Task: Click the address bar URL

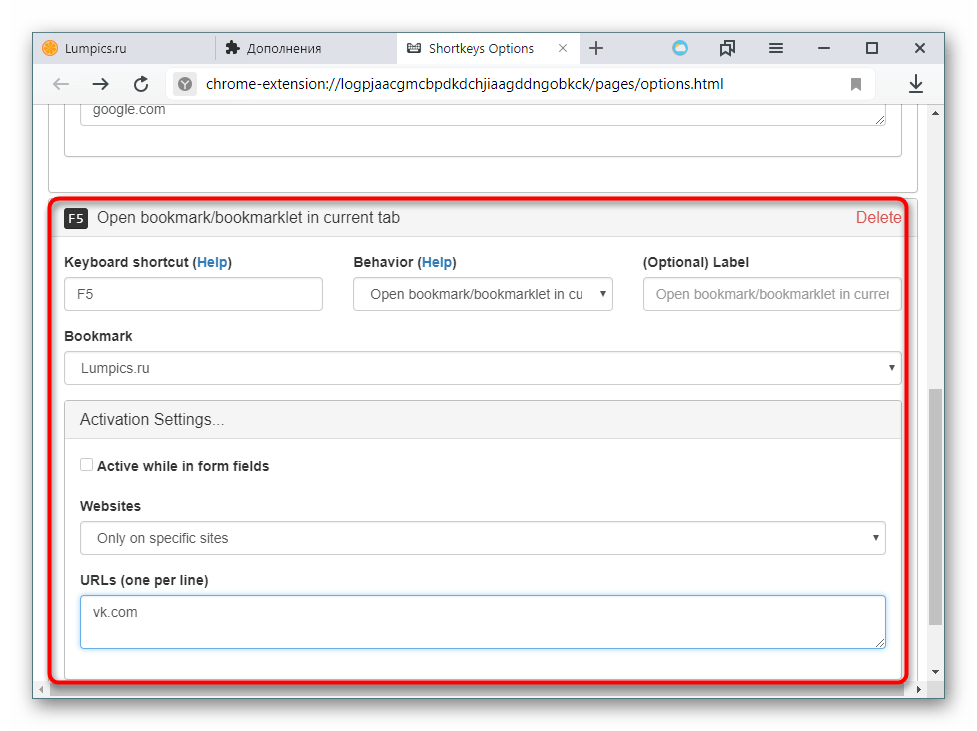Action: click(465, 84)
